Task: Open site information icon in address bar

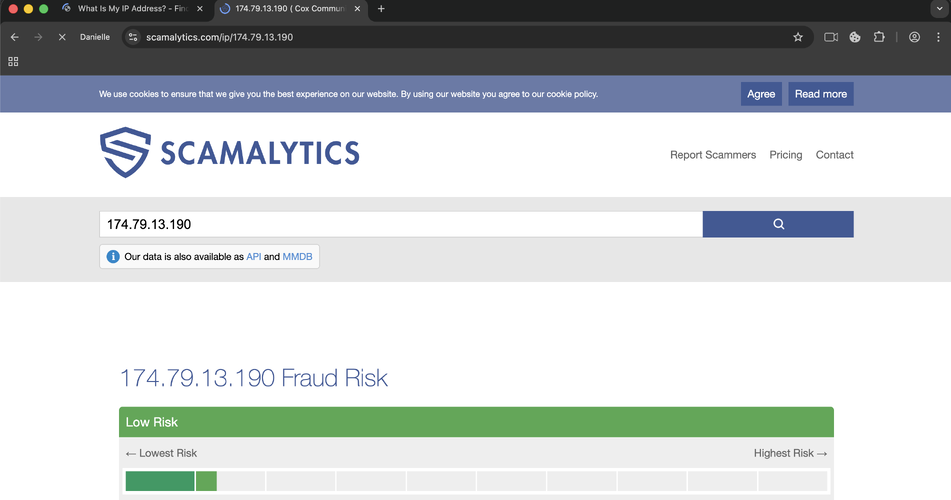Action: click(133, 37)
